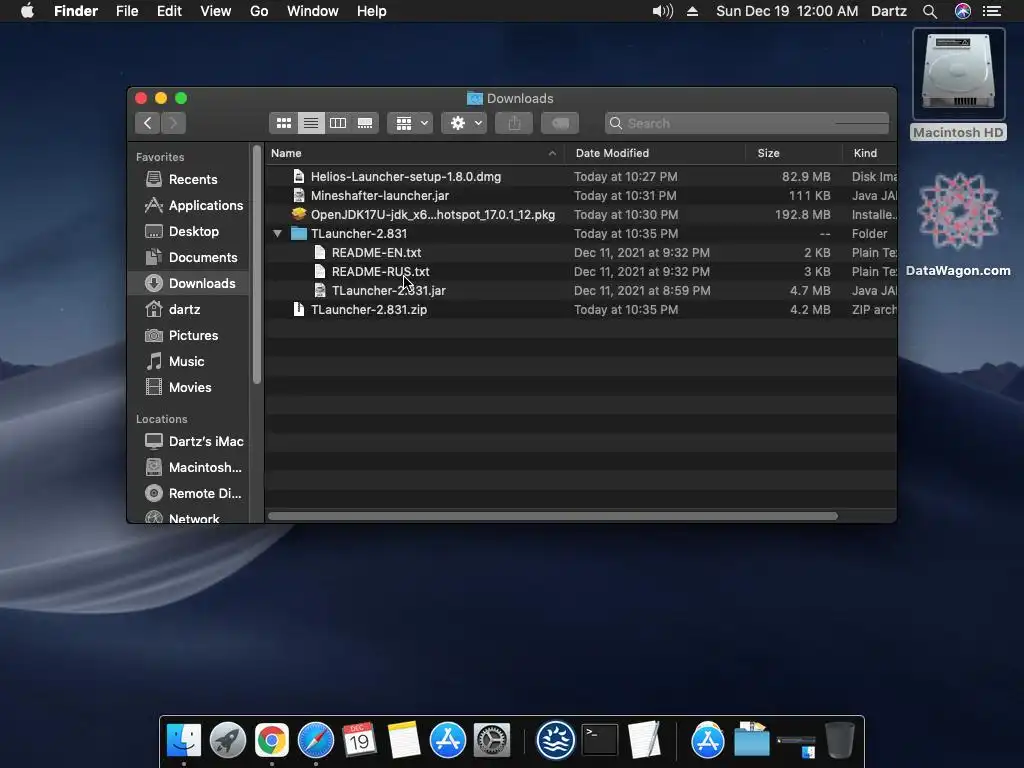Screen dimensions: 1024x768
Task: Open the group-by arrangement dropdown
Action: tap(410, 123)
